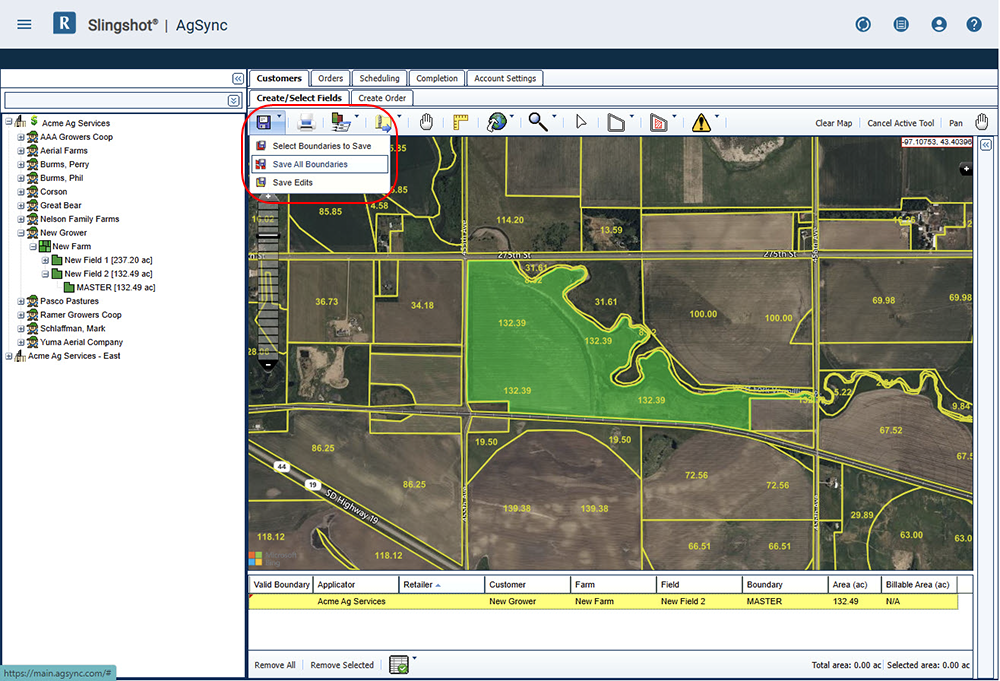
Task: Click the export file arrow toolbar icon
Action: point(384,122)
